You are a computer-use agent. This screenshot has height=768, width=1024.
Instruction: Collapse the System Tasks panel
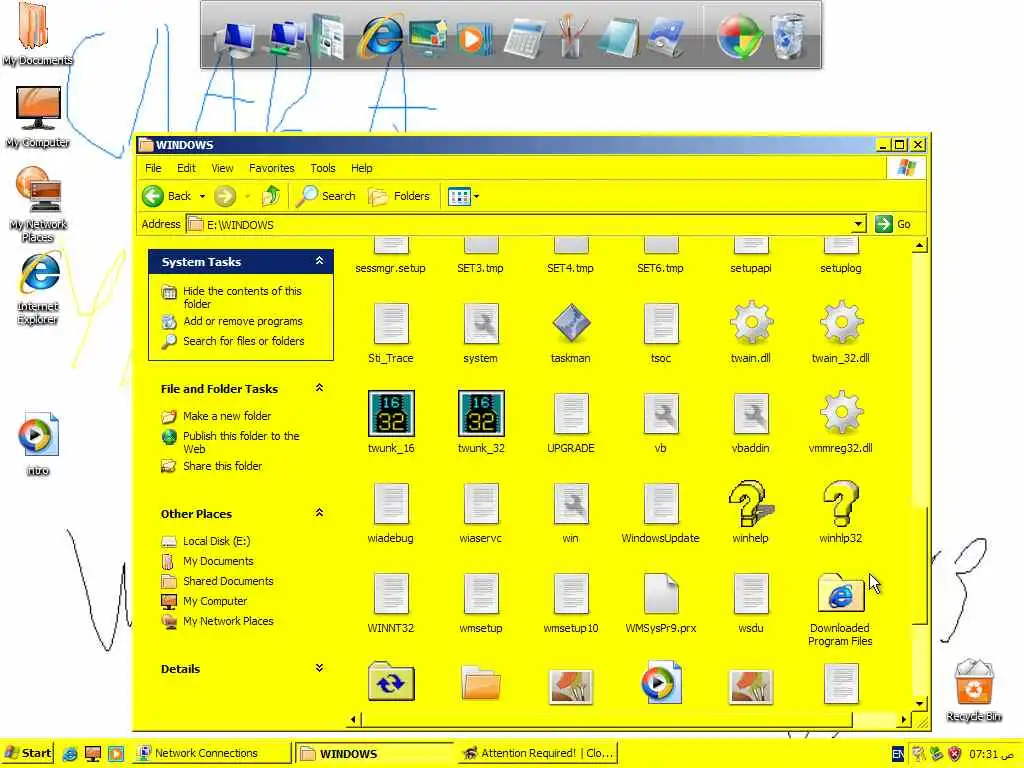(319, 261)
